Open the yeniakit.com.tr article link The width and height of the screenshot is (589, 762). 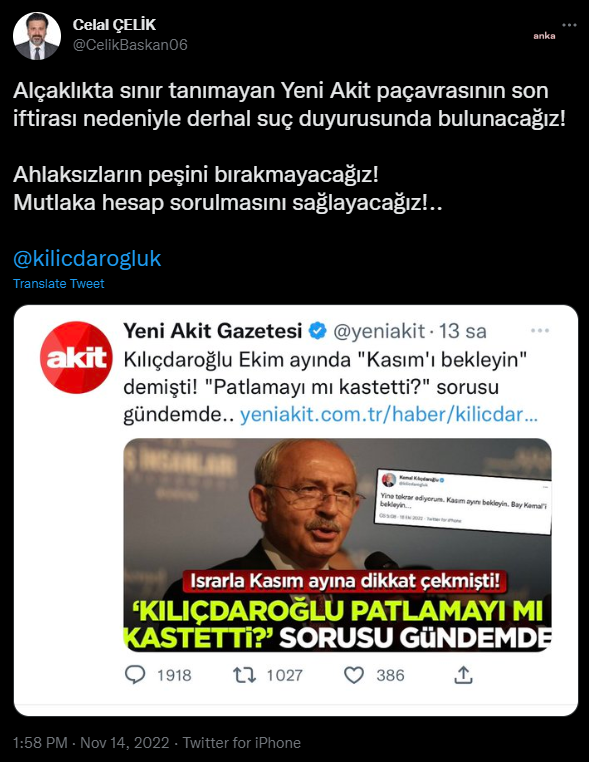click(x=389, y=415)
